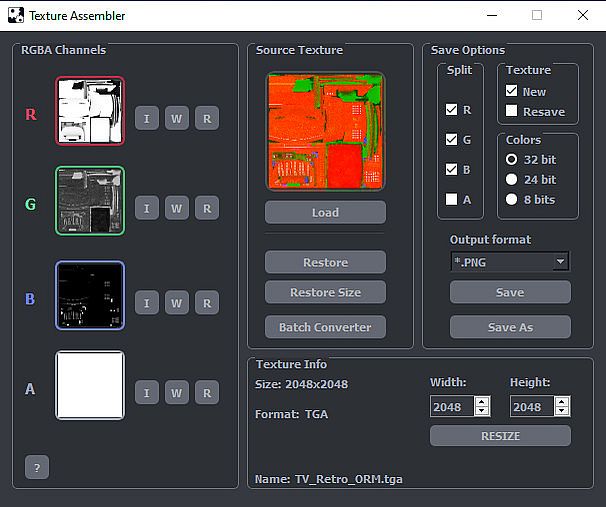The height and width of the screenshot is (507, 606).
Task: Click the Source Texture preview image
Action: click(x=325, y=131)
